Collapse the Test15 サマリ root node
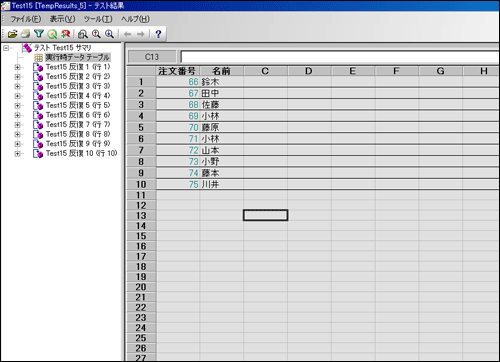500x362 pixels. [6, 48]
